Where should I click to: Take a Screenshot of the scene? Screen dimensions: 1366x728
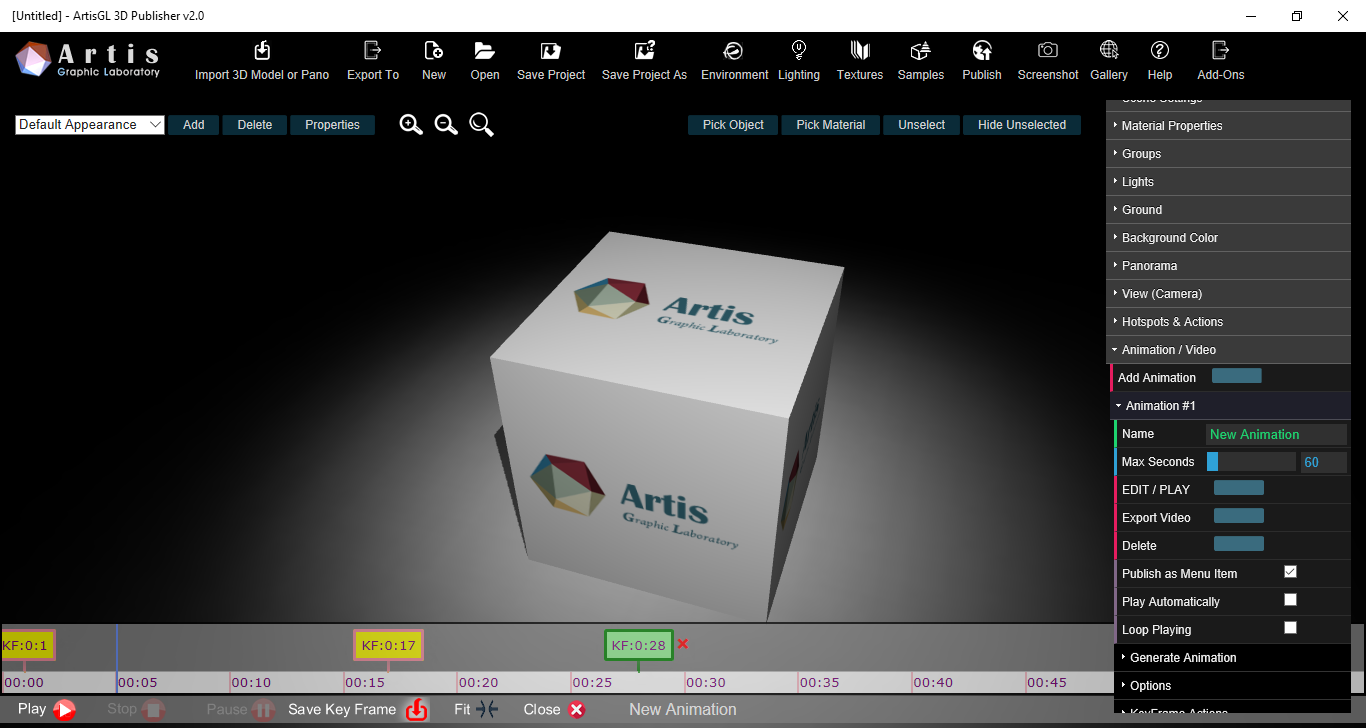1048,61
